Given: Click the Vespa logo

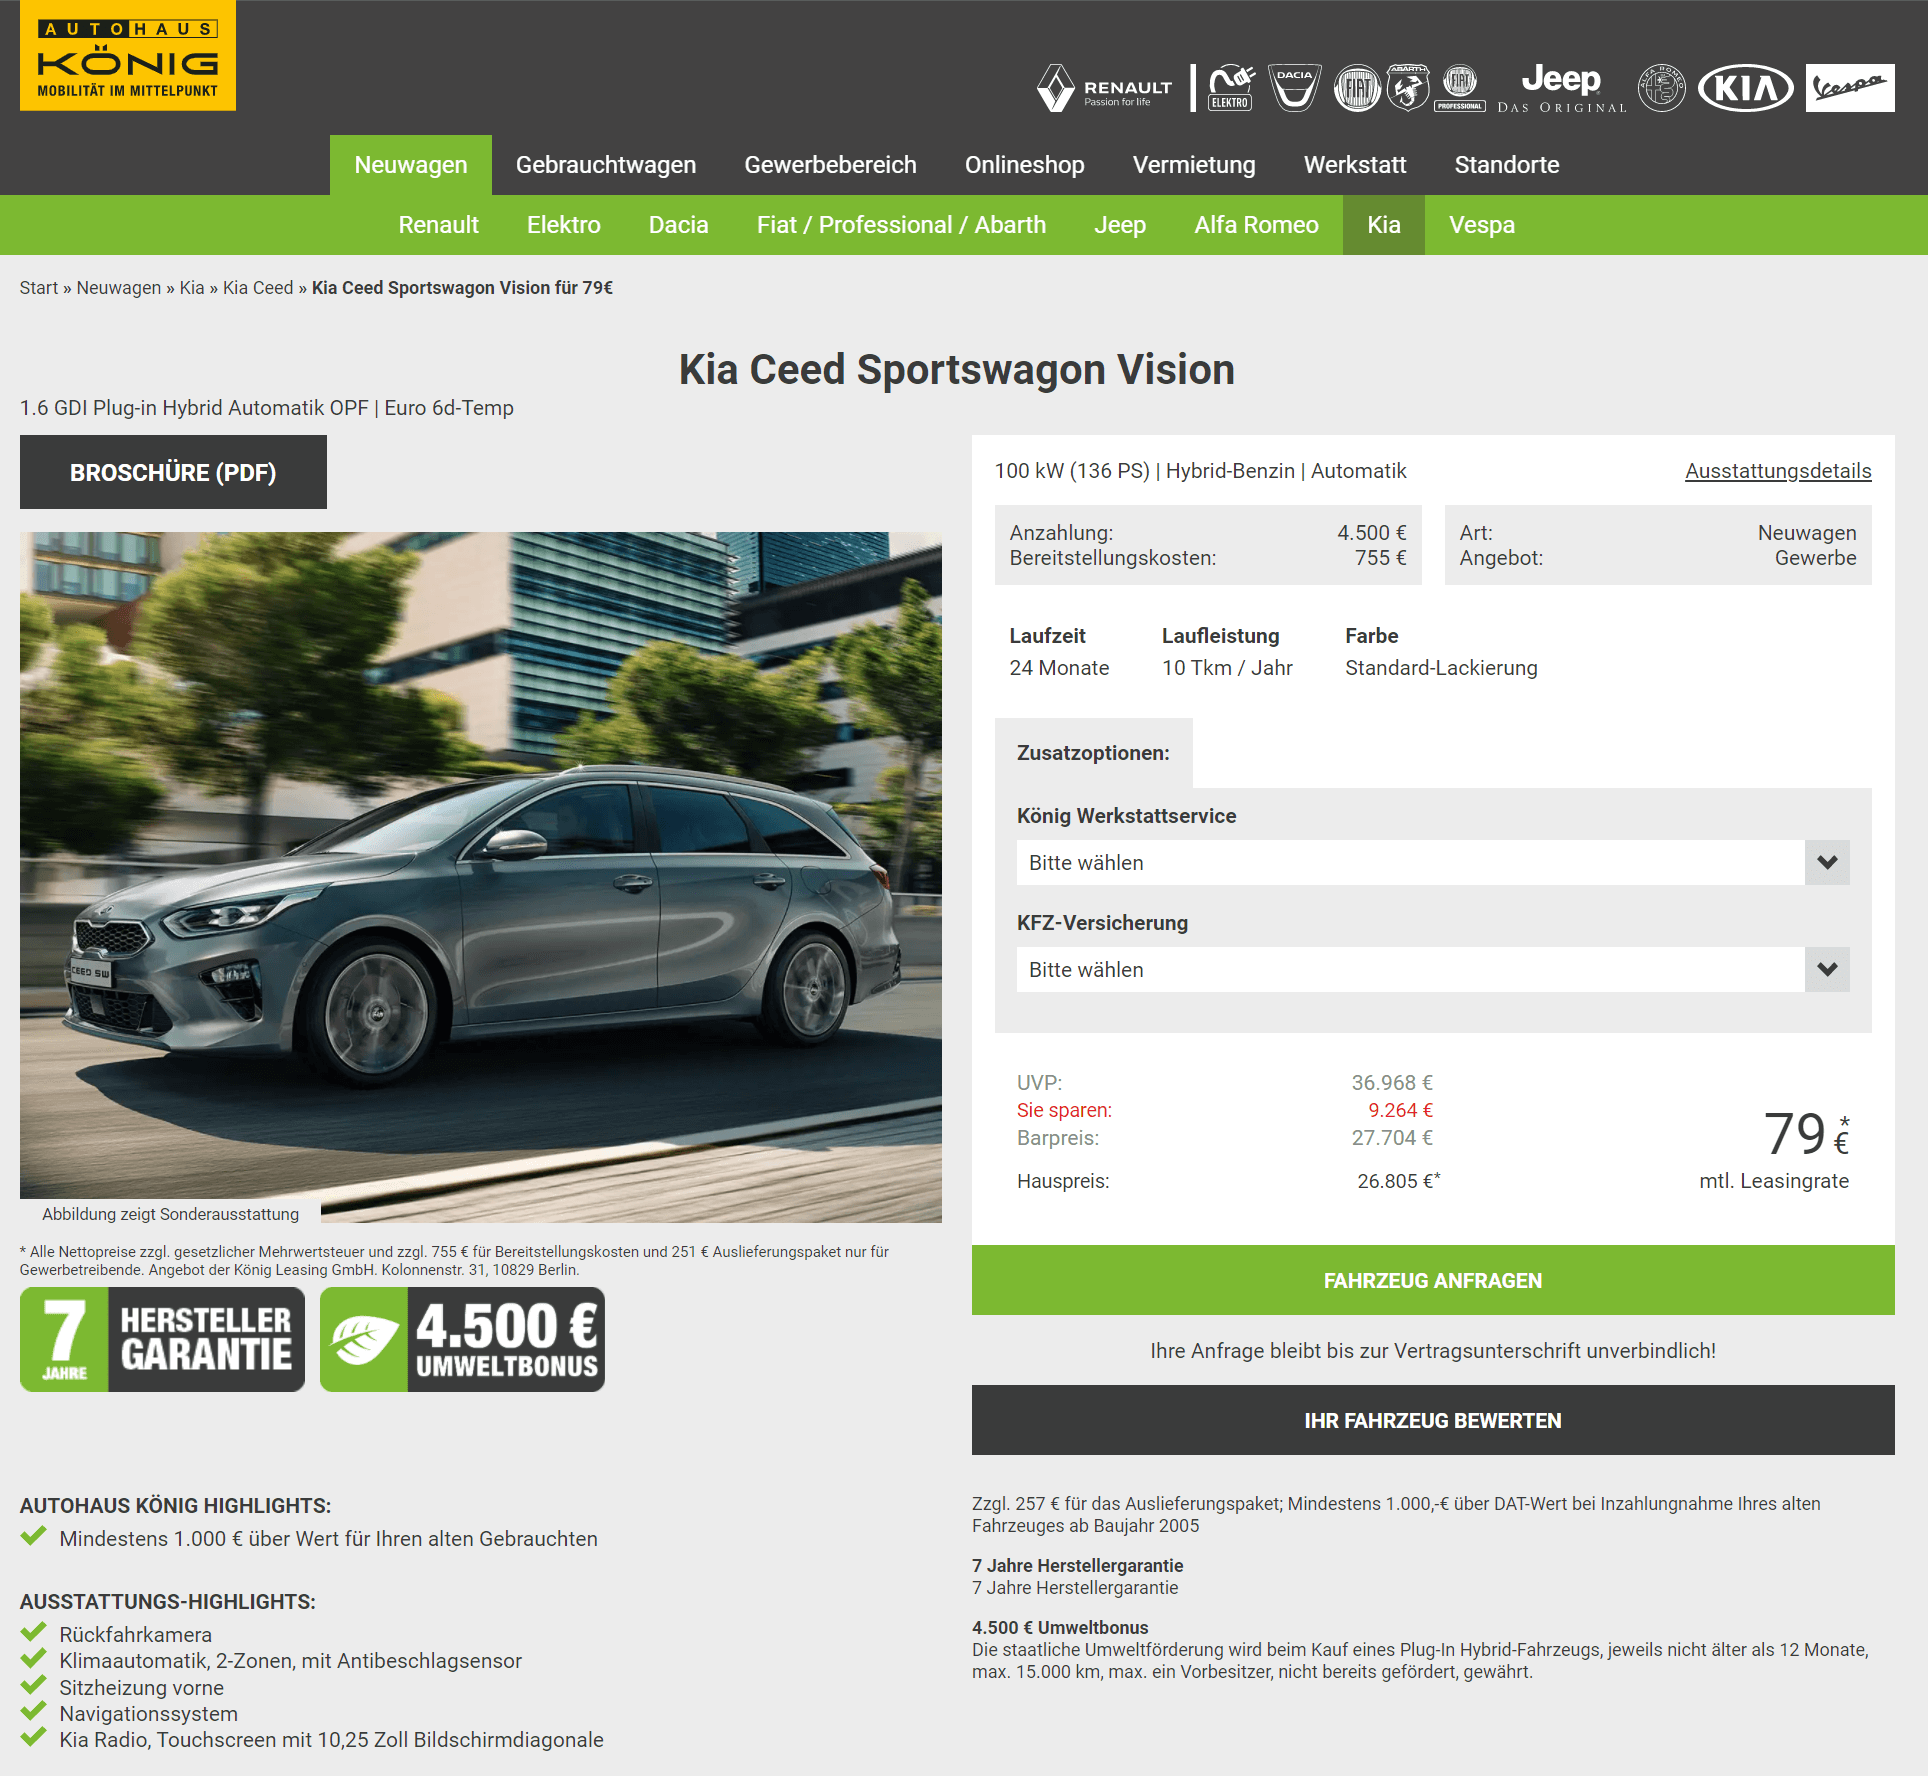Looking at the screenshot, I should coord(1850,88).
